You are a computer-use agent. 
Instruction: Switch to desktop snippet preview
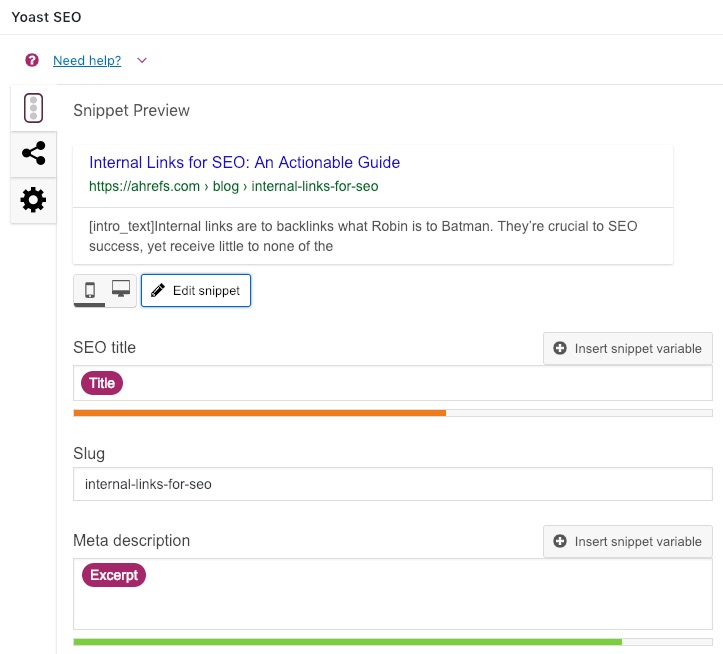click(121, 289)
